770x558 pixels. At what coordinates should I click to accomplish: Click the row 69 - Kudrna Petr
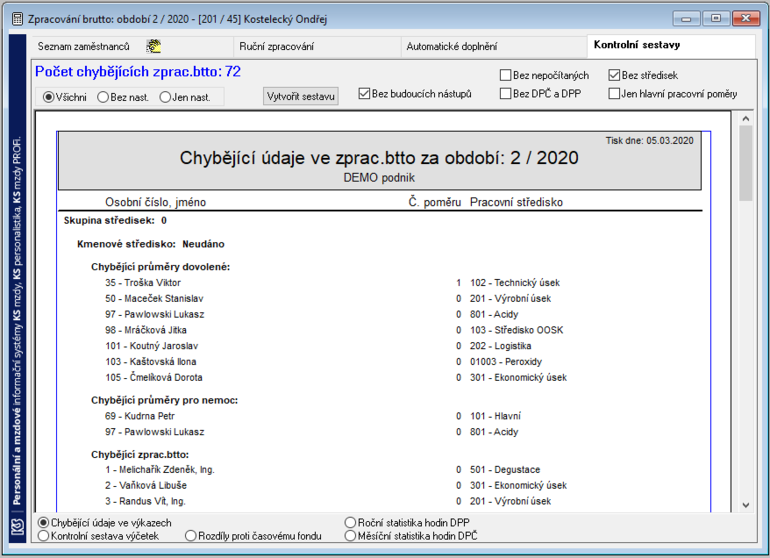pos(139,416)
